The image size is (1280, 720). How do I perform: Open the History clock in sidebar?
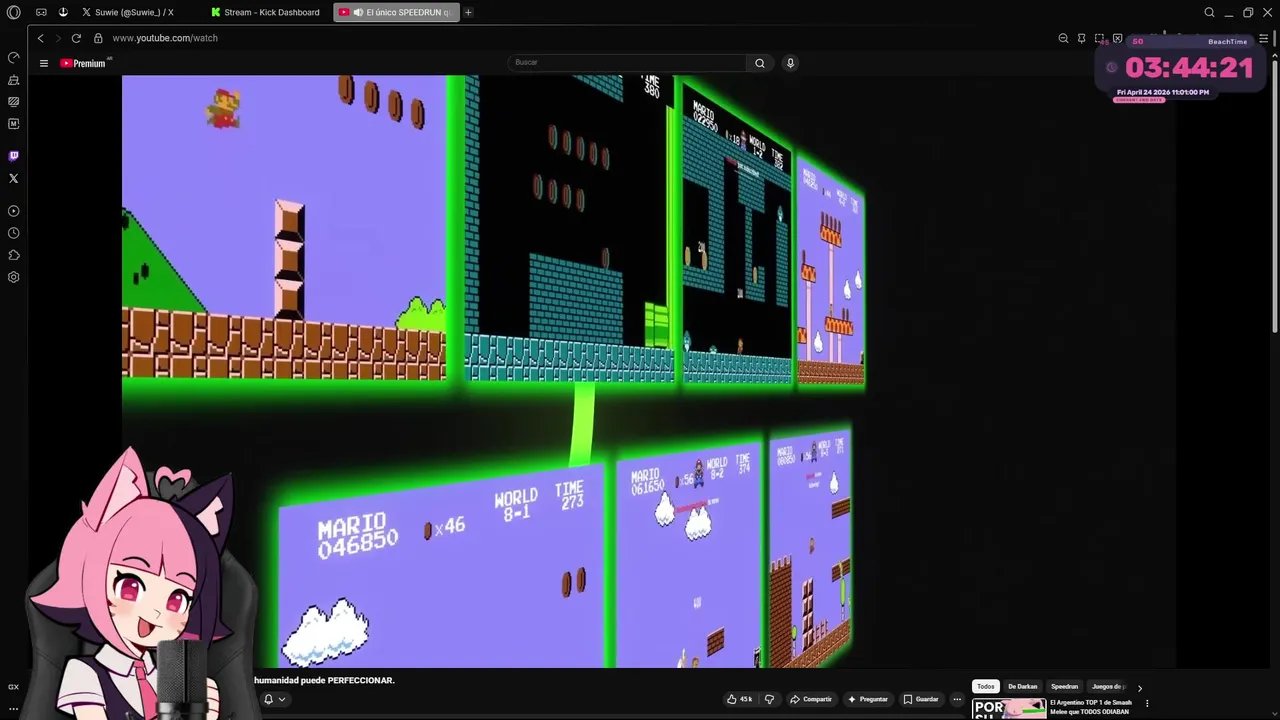13,233
